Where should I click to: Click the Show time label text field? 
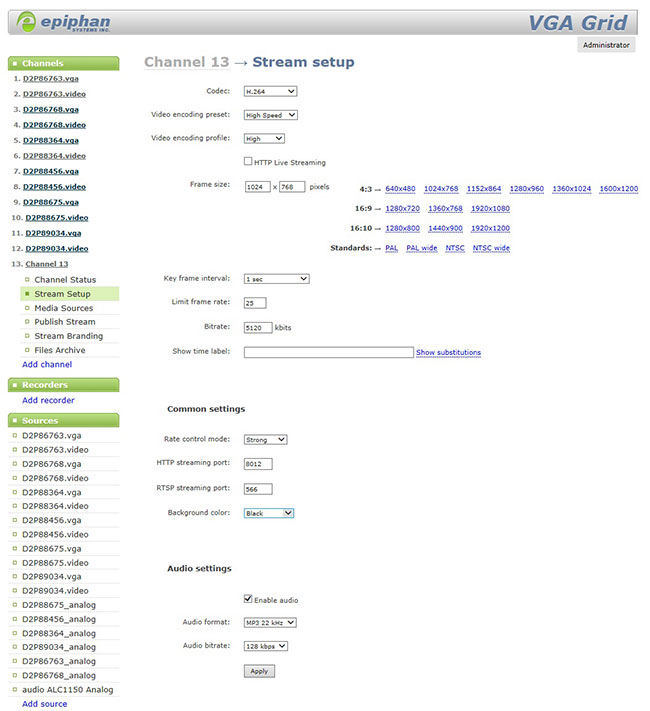pos(328,352)
